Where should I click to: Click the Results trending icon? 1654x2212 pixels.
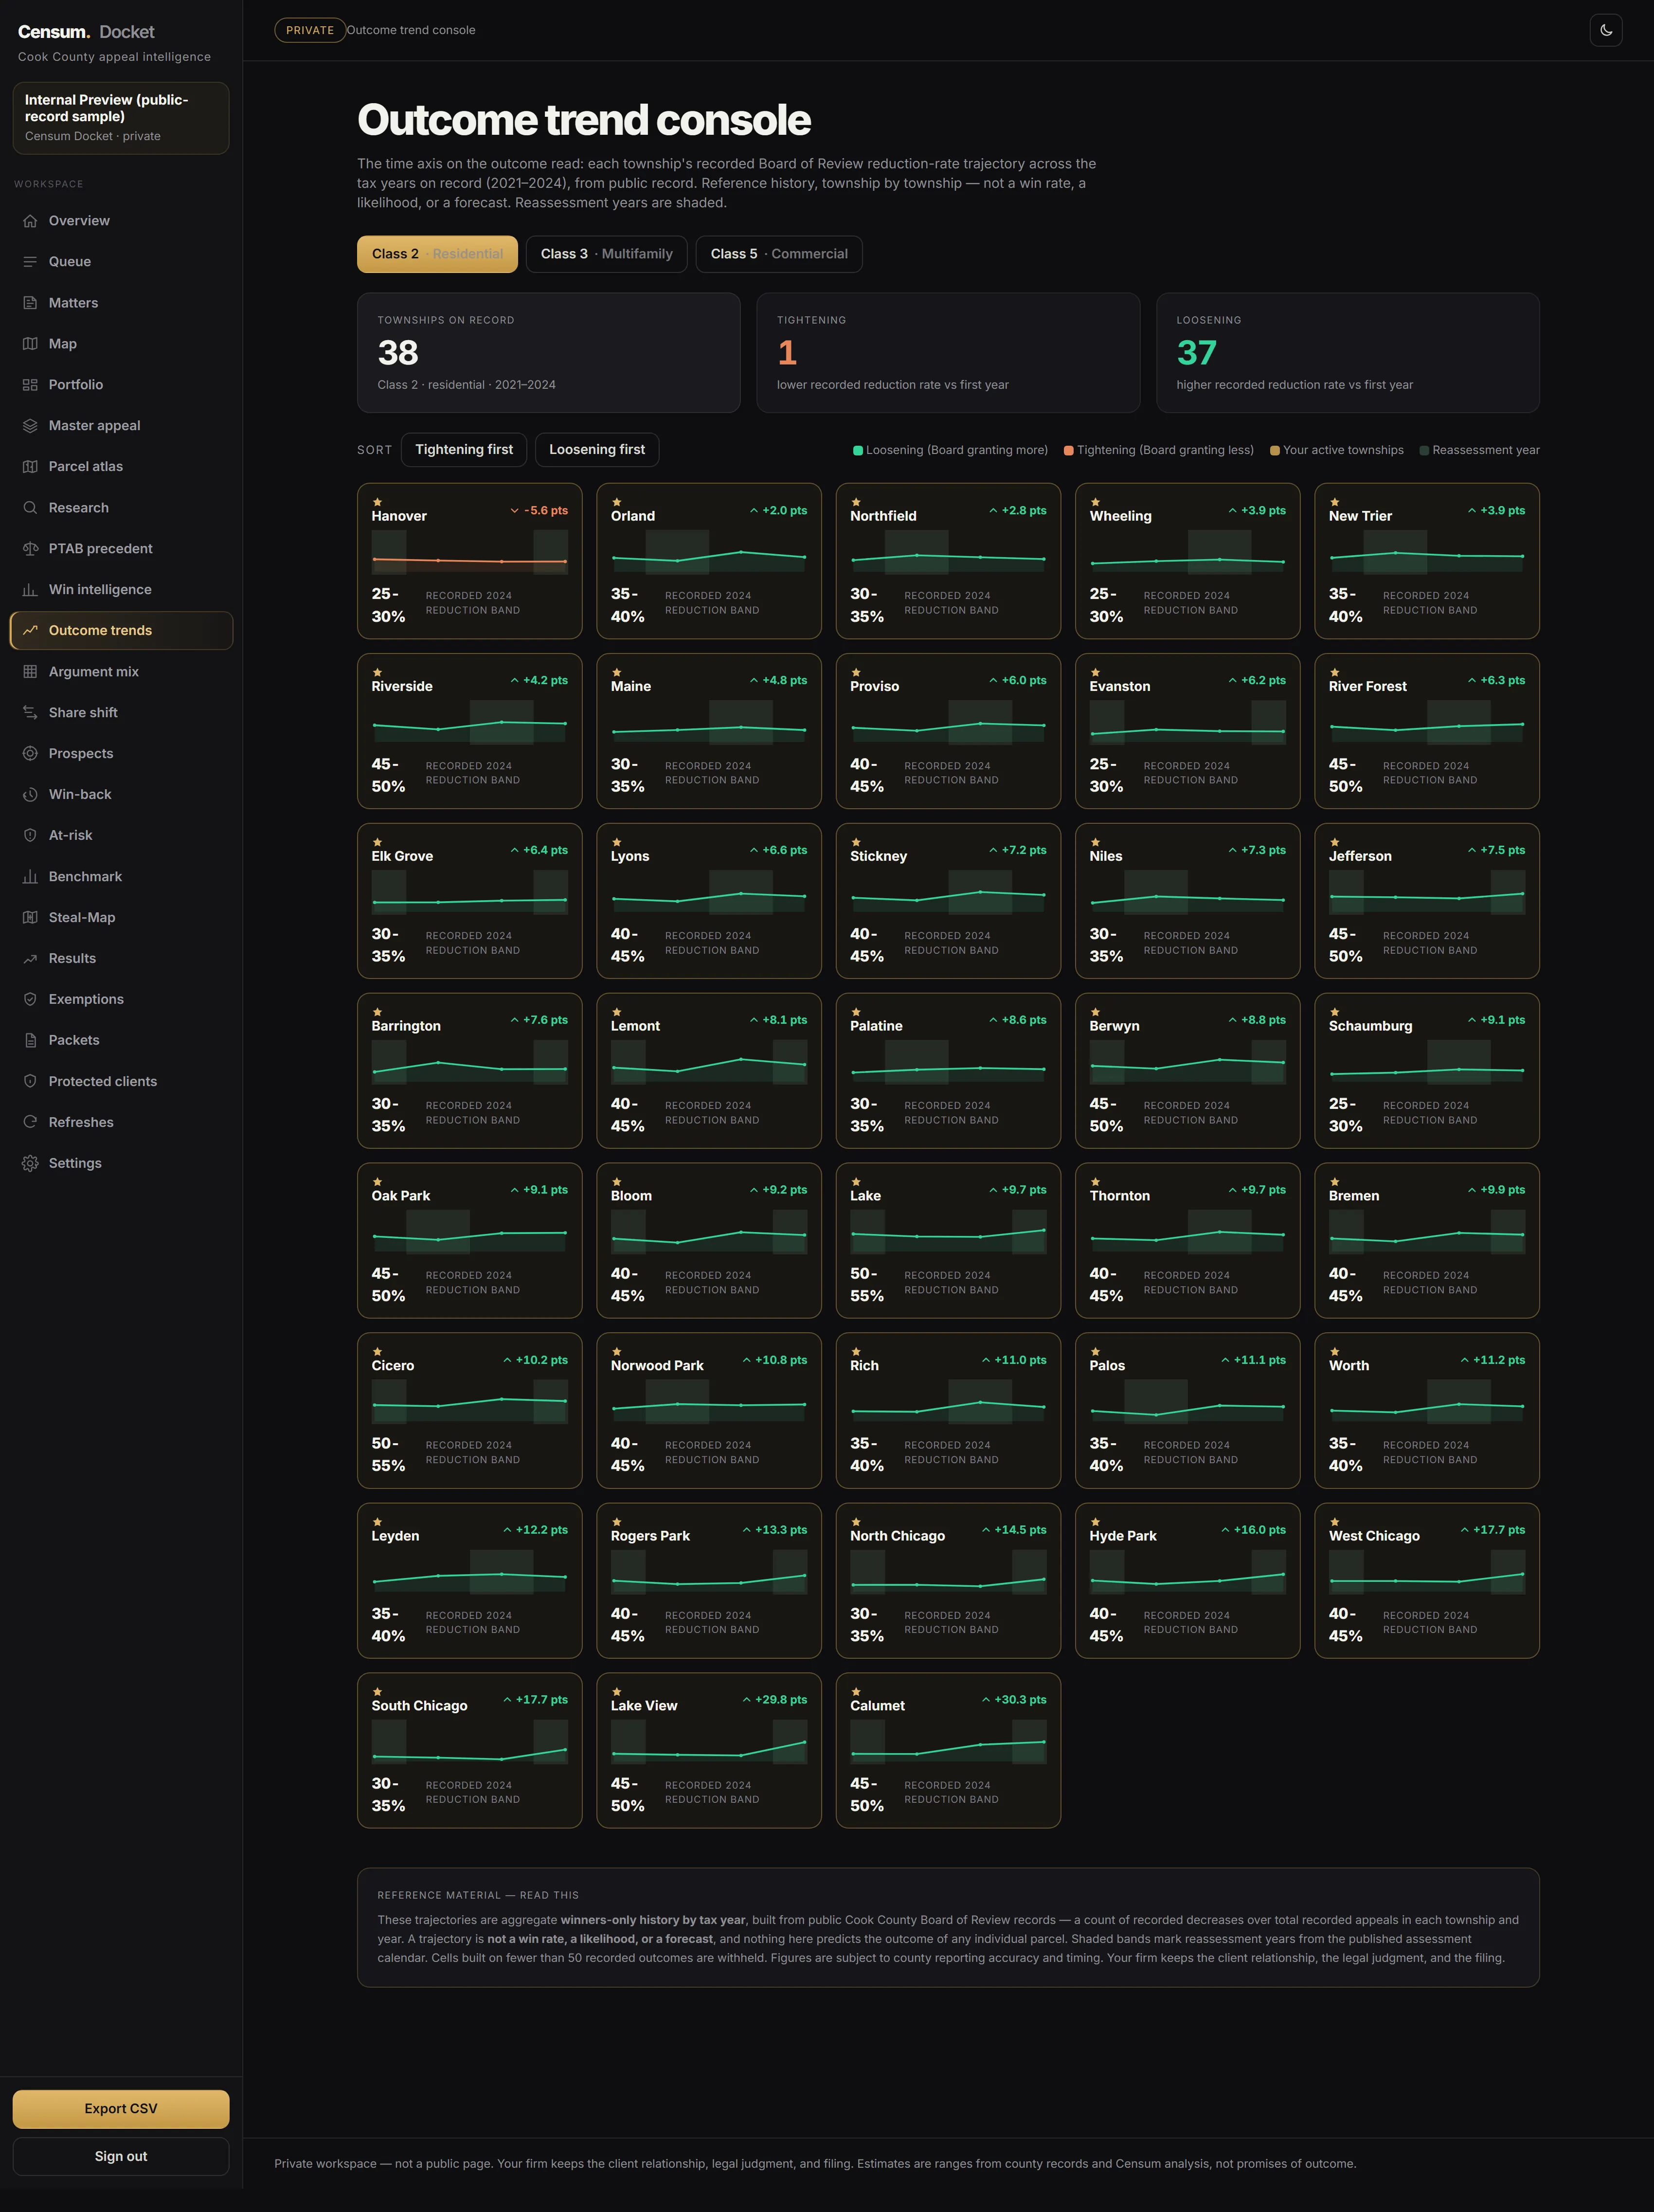pos(30,959)
